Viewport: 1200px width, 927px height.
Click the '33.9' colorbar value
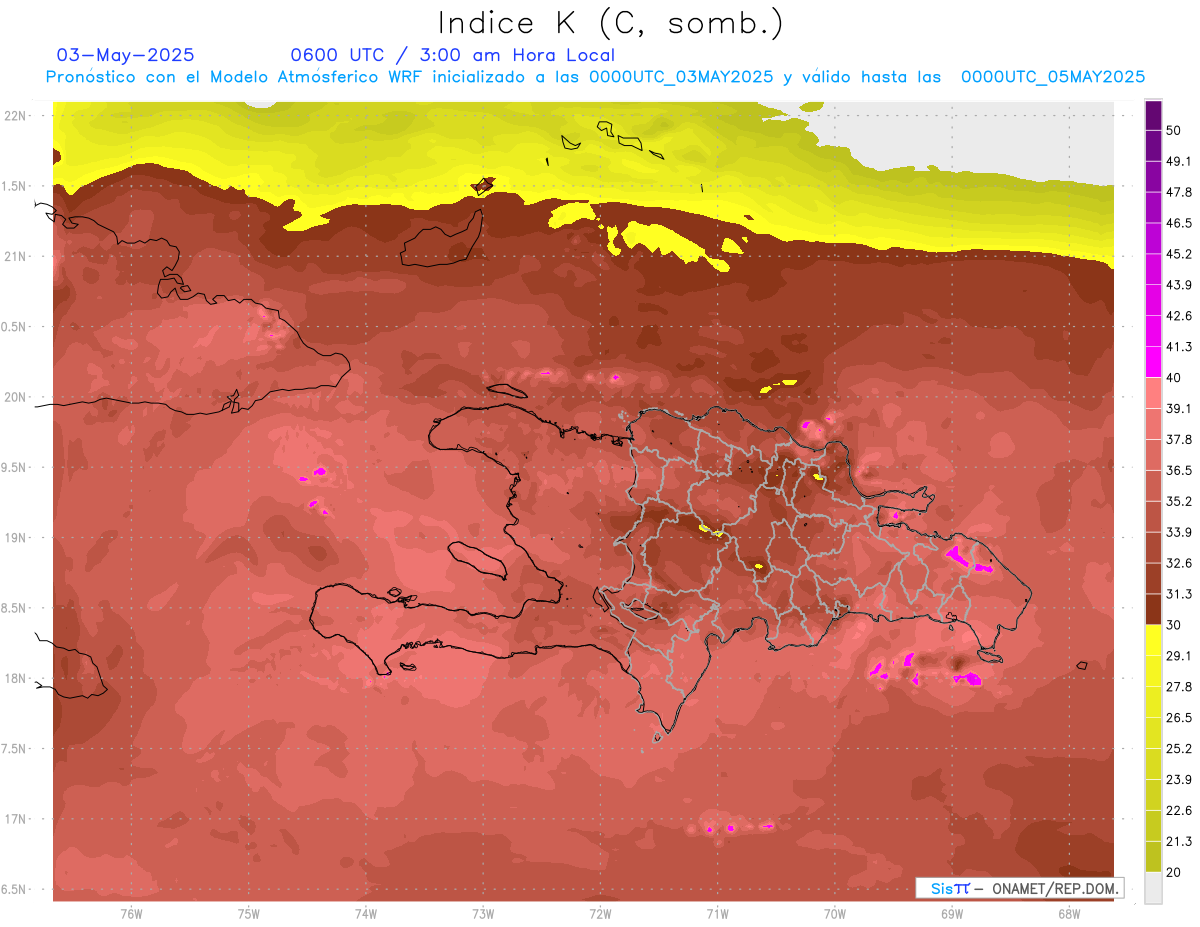point(1179,532)
